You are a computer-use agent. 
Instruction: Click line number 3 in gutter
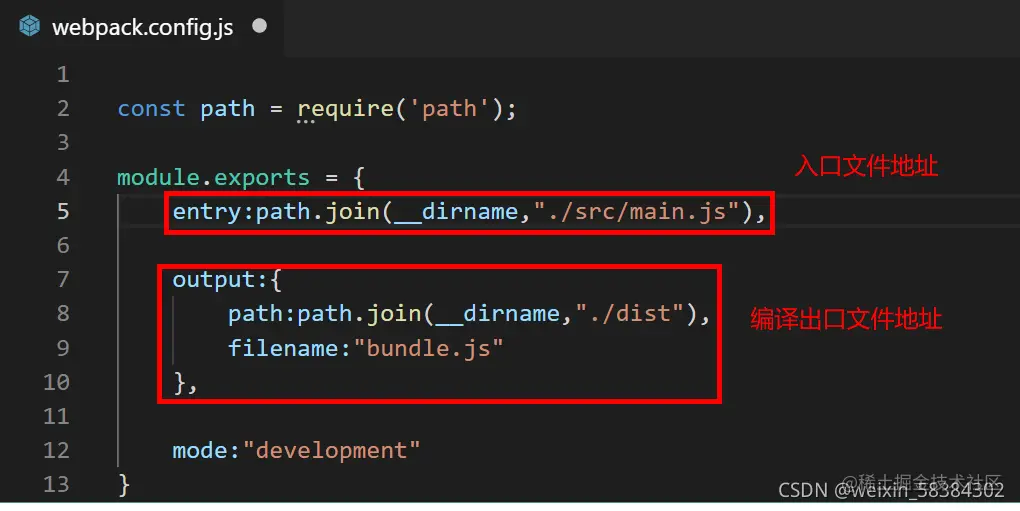(x=63, y=142)
